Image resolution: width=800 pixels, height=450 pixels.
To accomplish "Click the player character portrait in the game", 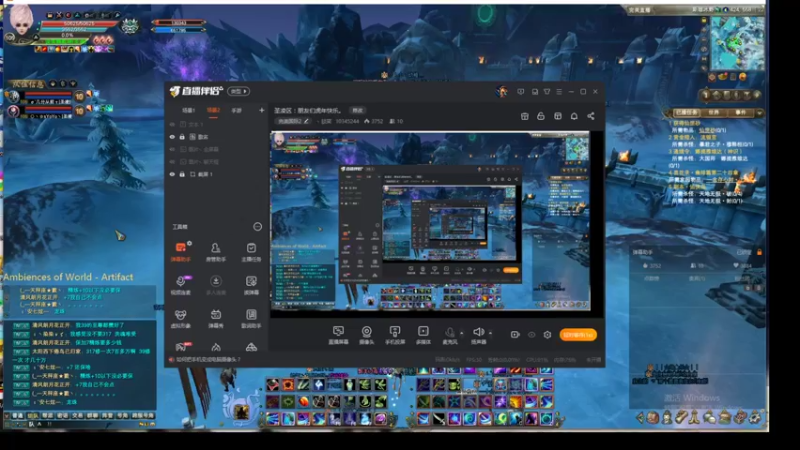I will [x=21, y=21].
